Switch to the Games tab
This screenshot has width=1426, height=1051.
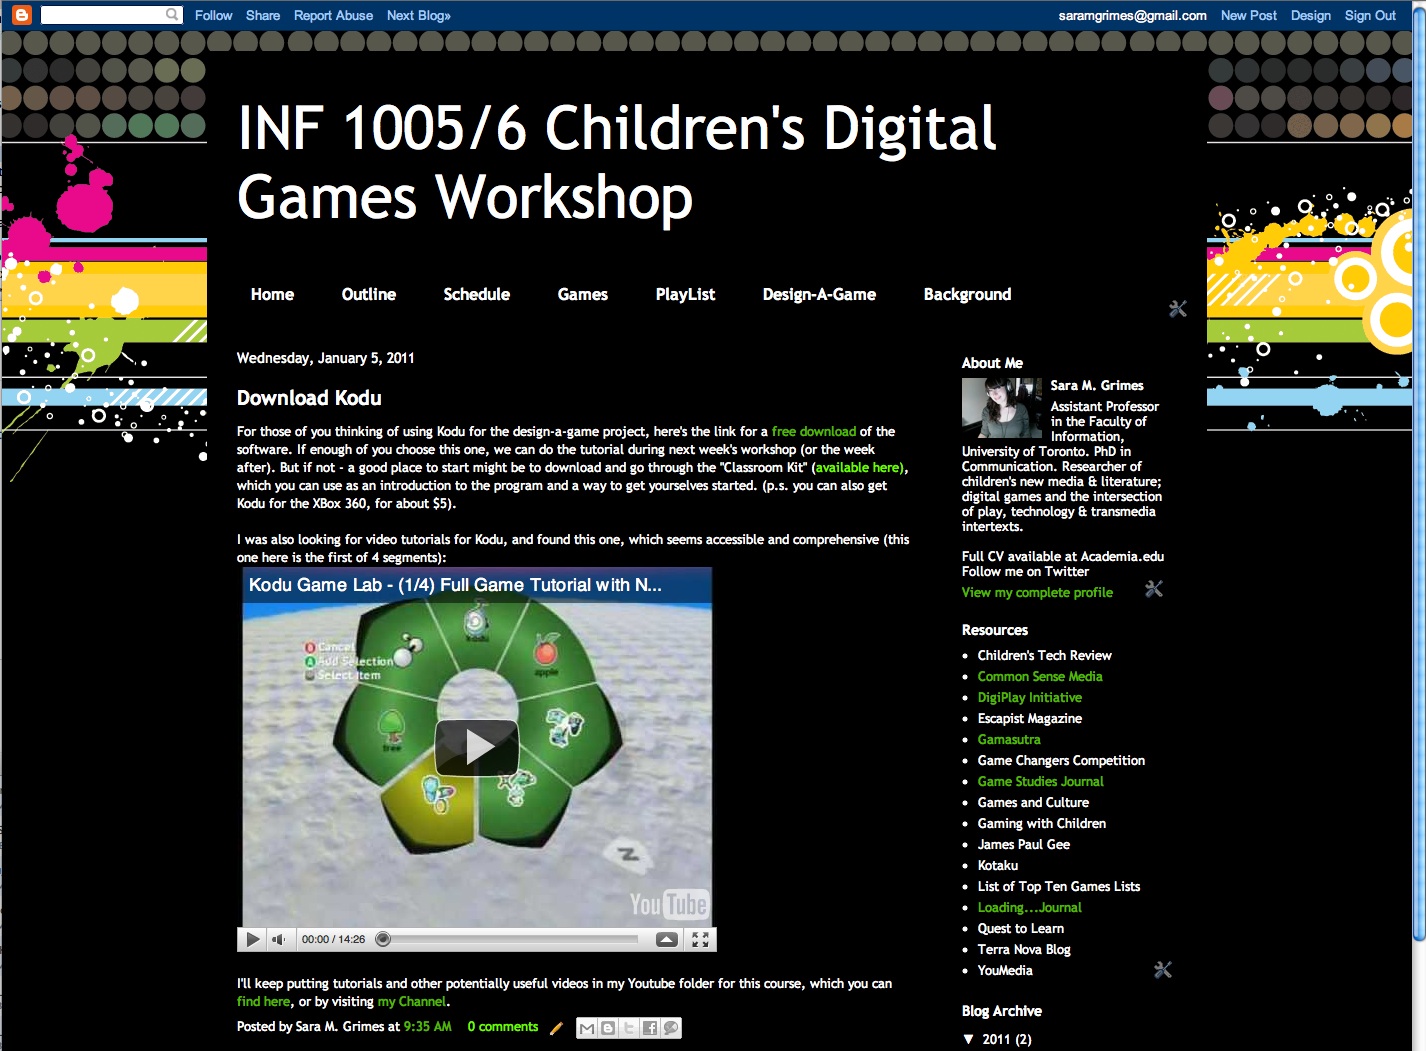coord(583,294)
